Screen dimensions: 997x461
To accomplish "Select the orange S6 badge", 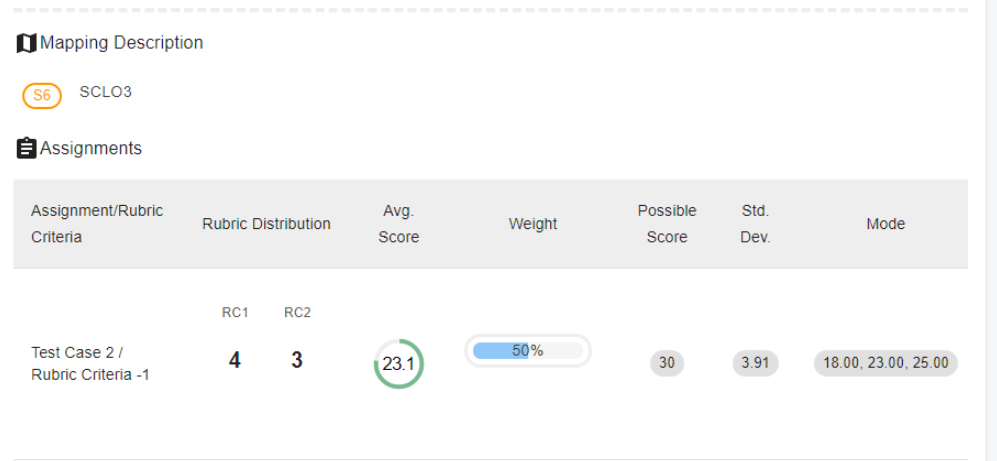I will 42,96.
